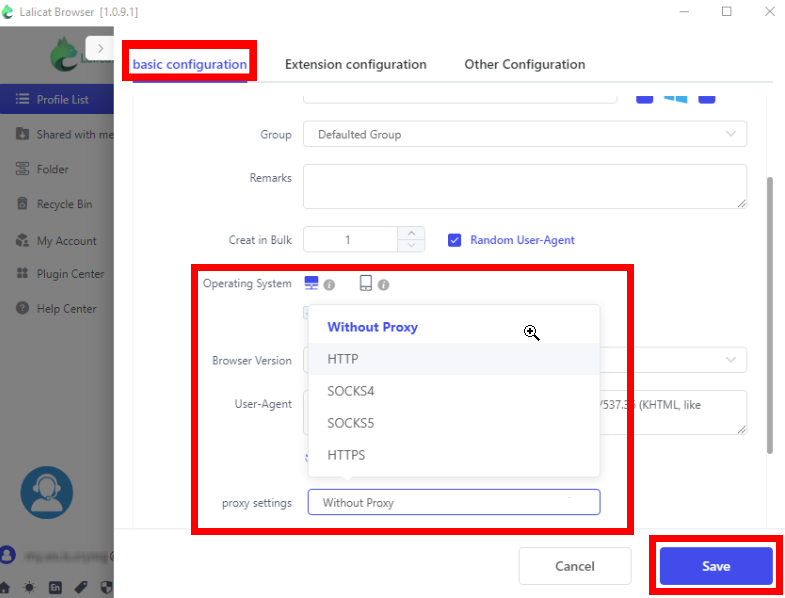Open Profile List in sidebar
Screen dimensions: 785x598
(x=57, y=99)
